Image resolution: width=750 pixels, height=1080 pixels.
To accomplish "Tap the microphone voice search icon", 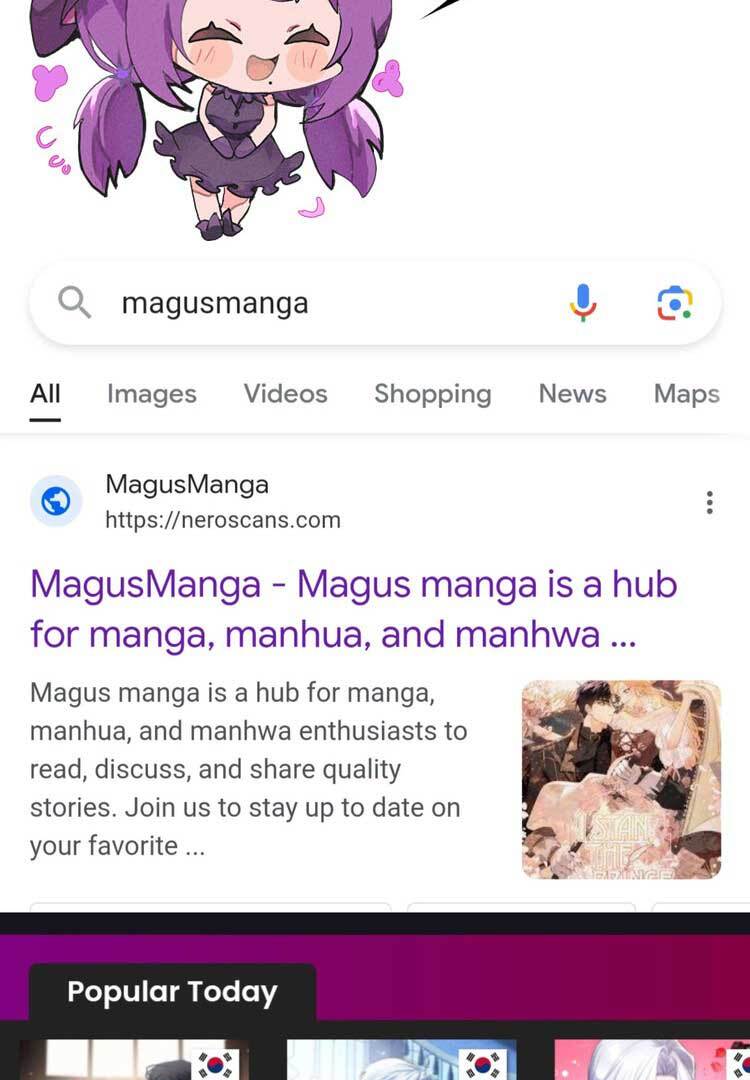I will [x=583, y=303].
